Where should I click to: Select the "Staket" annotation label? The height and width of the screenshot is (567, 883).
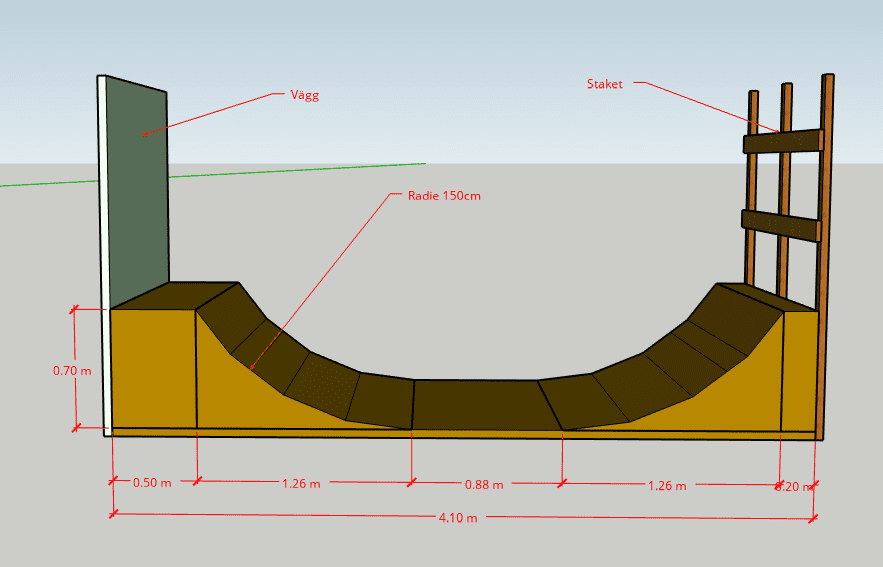pos(604,84)
